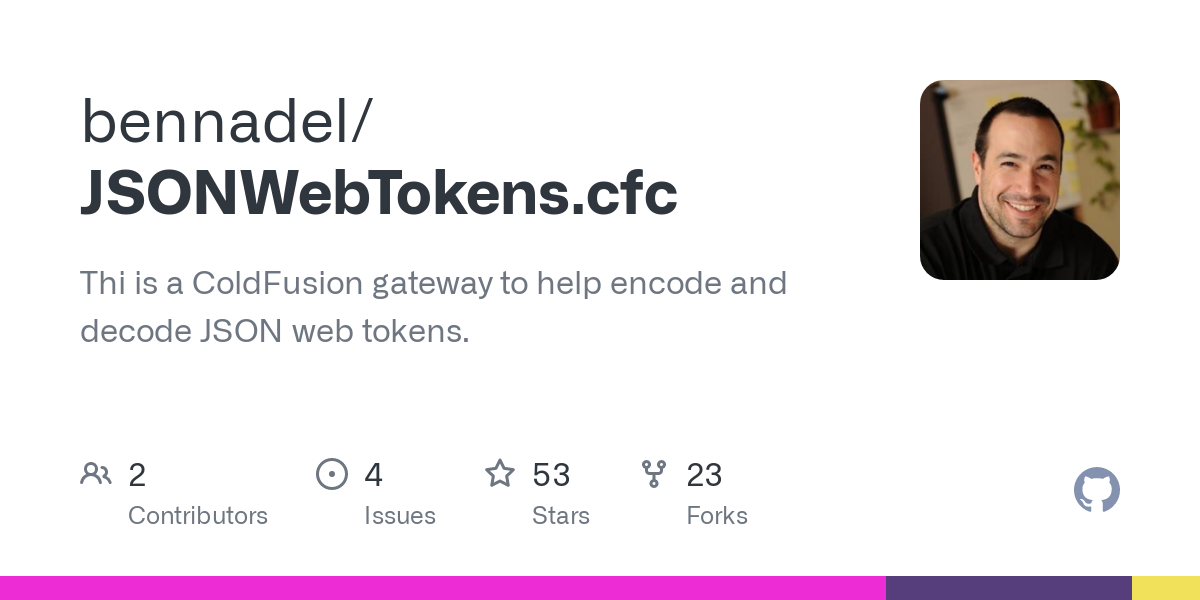Select the issues count 4
This screenshot has height=600, width=1200.
374,475
